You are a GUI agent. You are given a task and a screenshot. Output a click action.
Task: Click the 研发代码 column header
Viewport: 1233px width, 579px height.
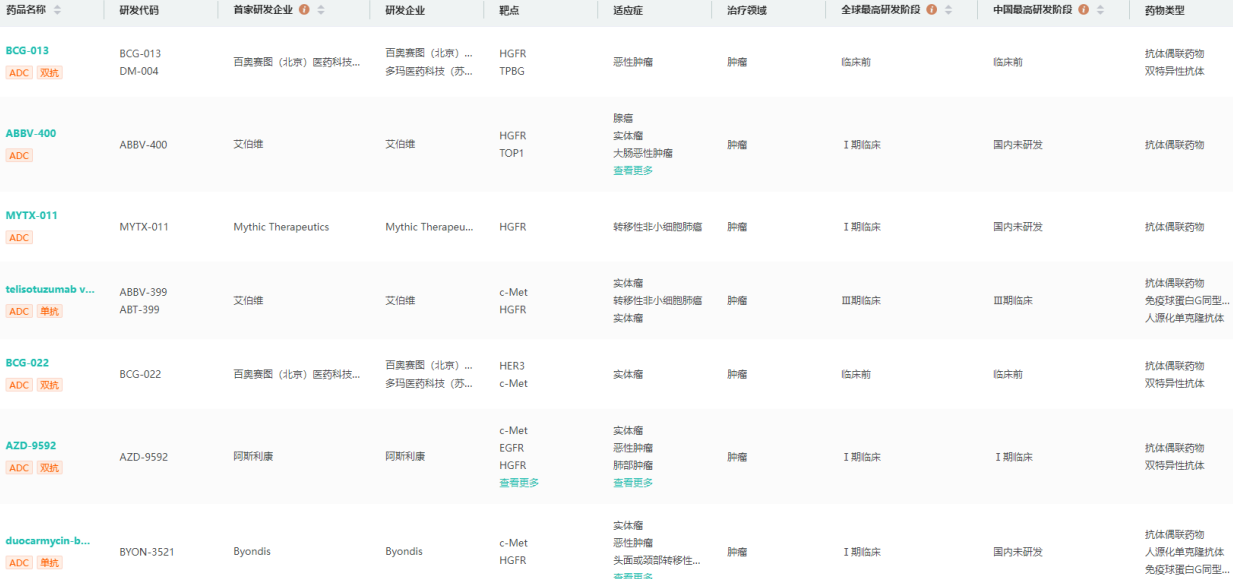139,10
